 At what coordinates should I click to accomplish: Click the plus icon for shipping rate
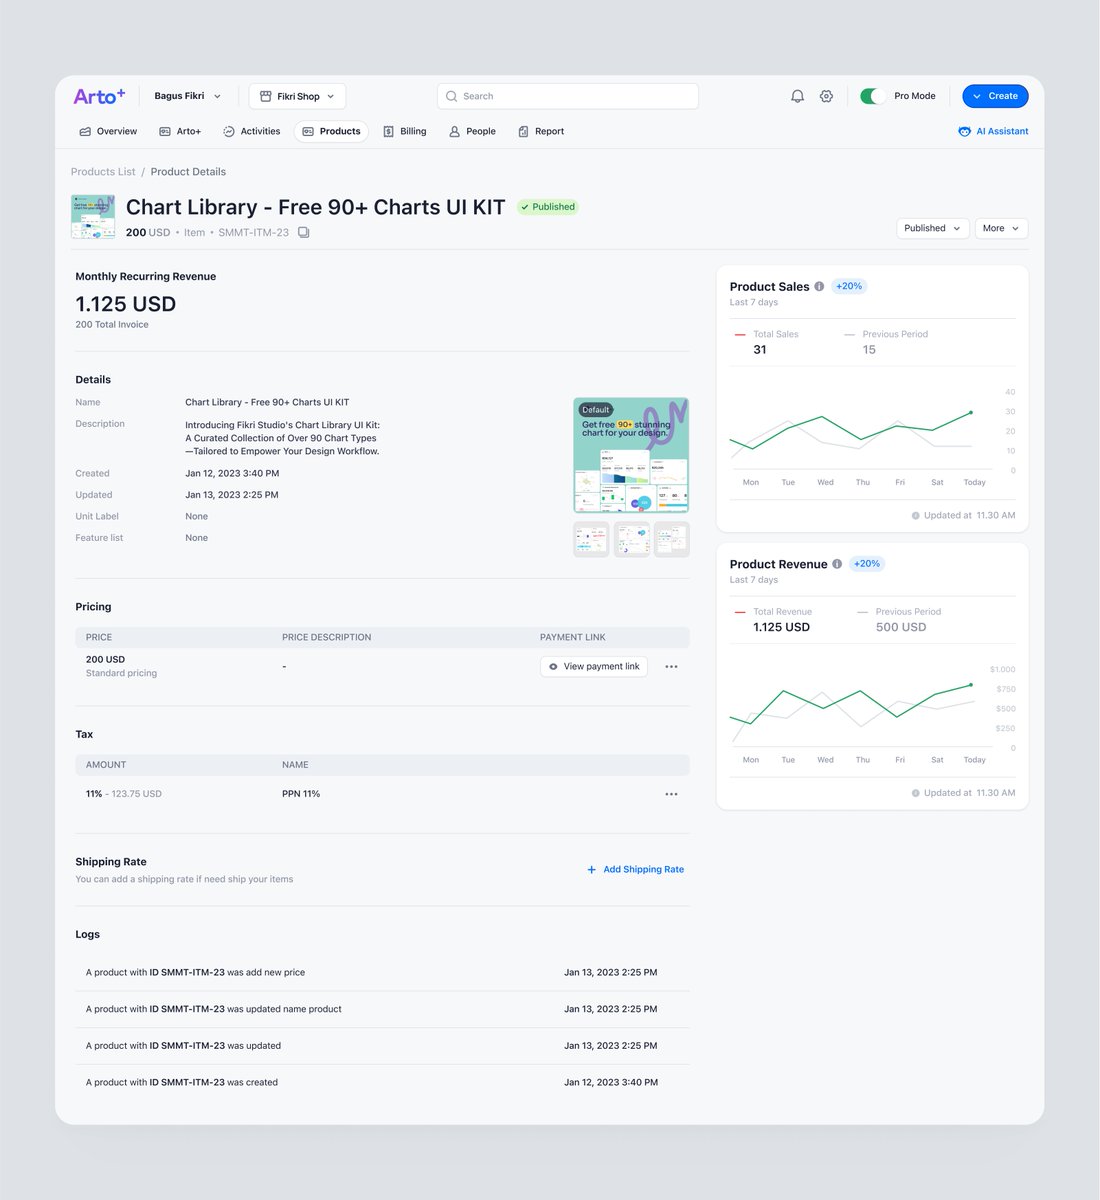click(x=592, y=870)
